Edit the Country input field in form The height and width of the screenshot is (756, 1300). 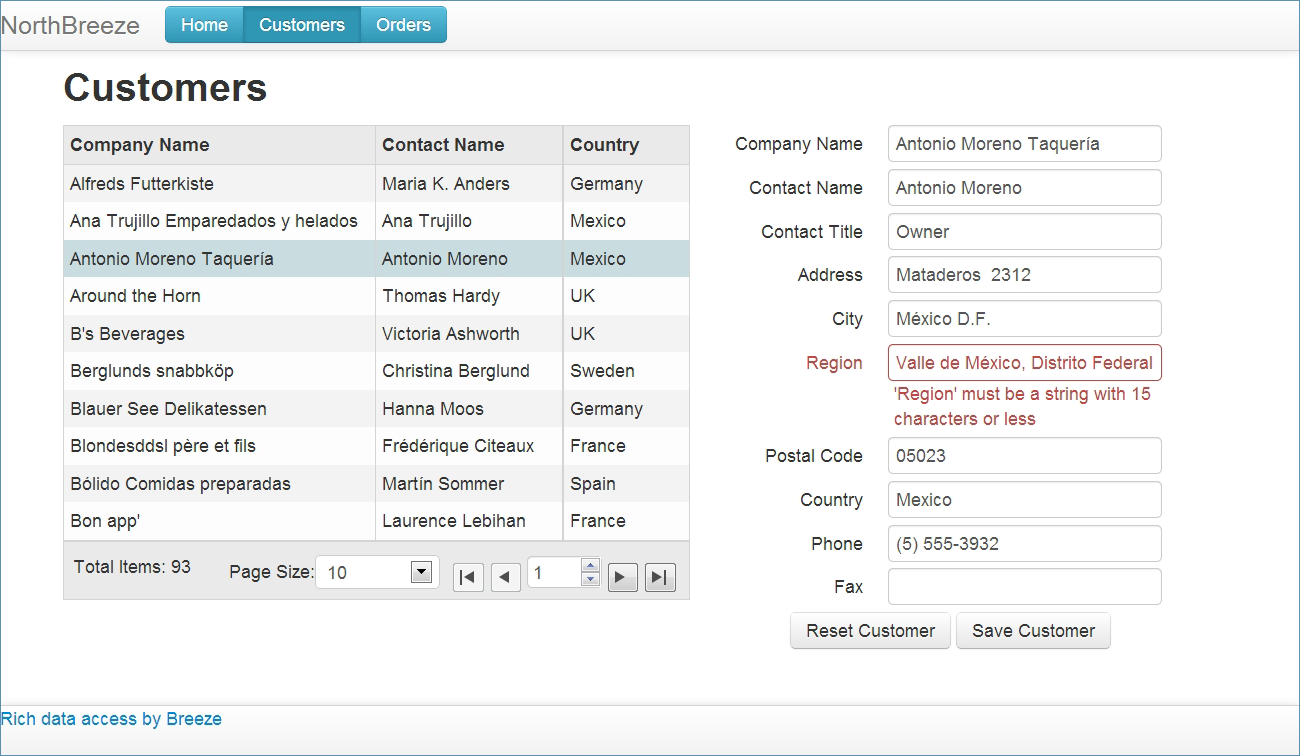tap(1024, 499)
